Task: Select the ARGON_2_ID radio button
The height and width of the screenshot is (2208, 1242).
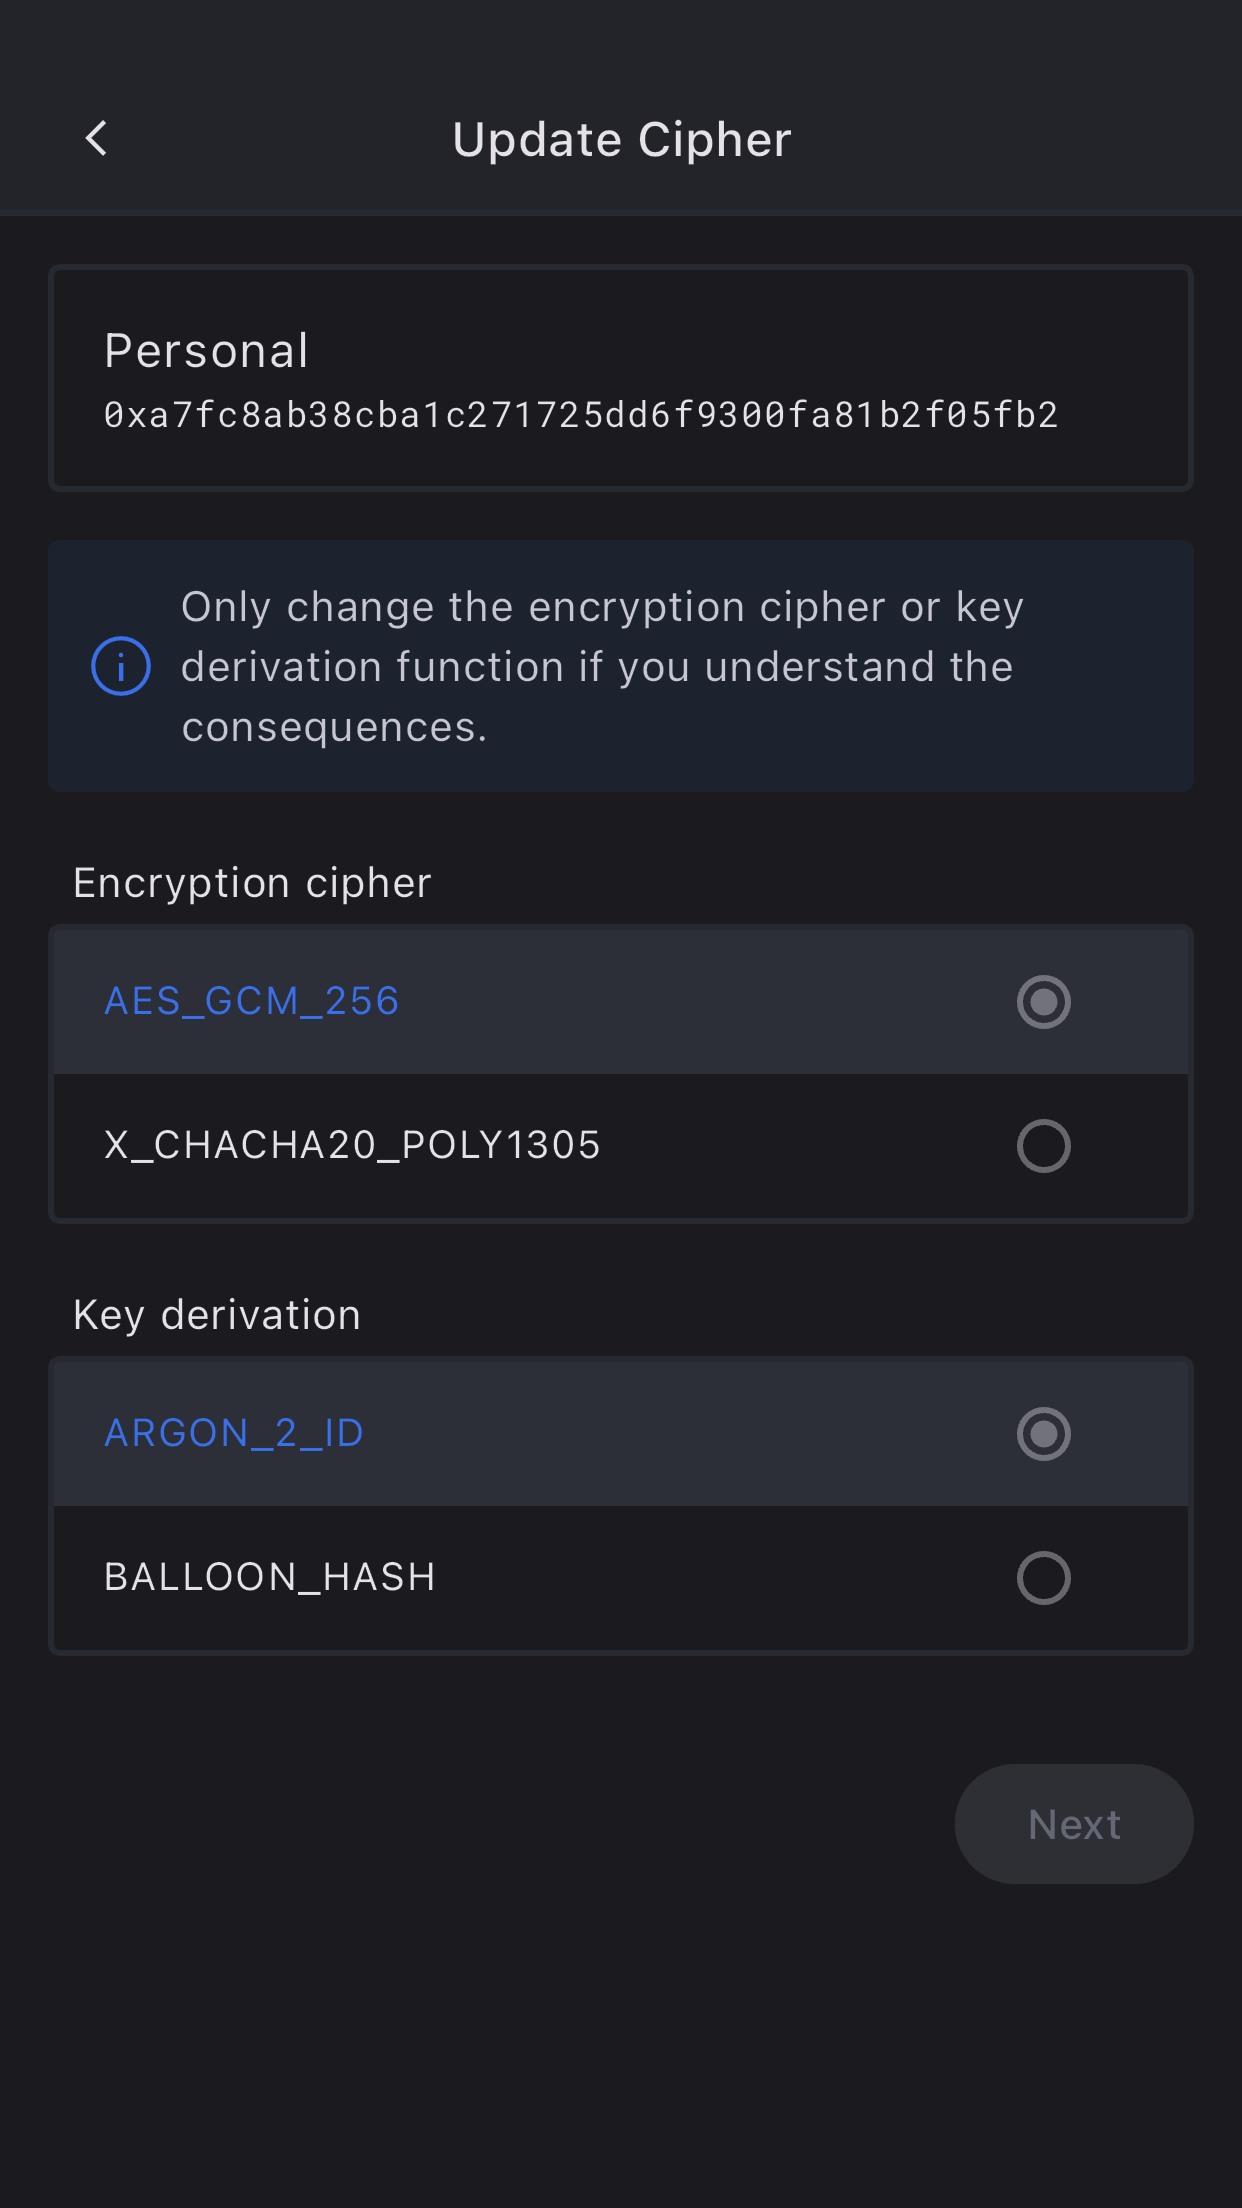Action: pyautogui.click(x=1043, y=1434)
